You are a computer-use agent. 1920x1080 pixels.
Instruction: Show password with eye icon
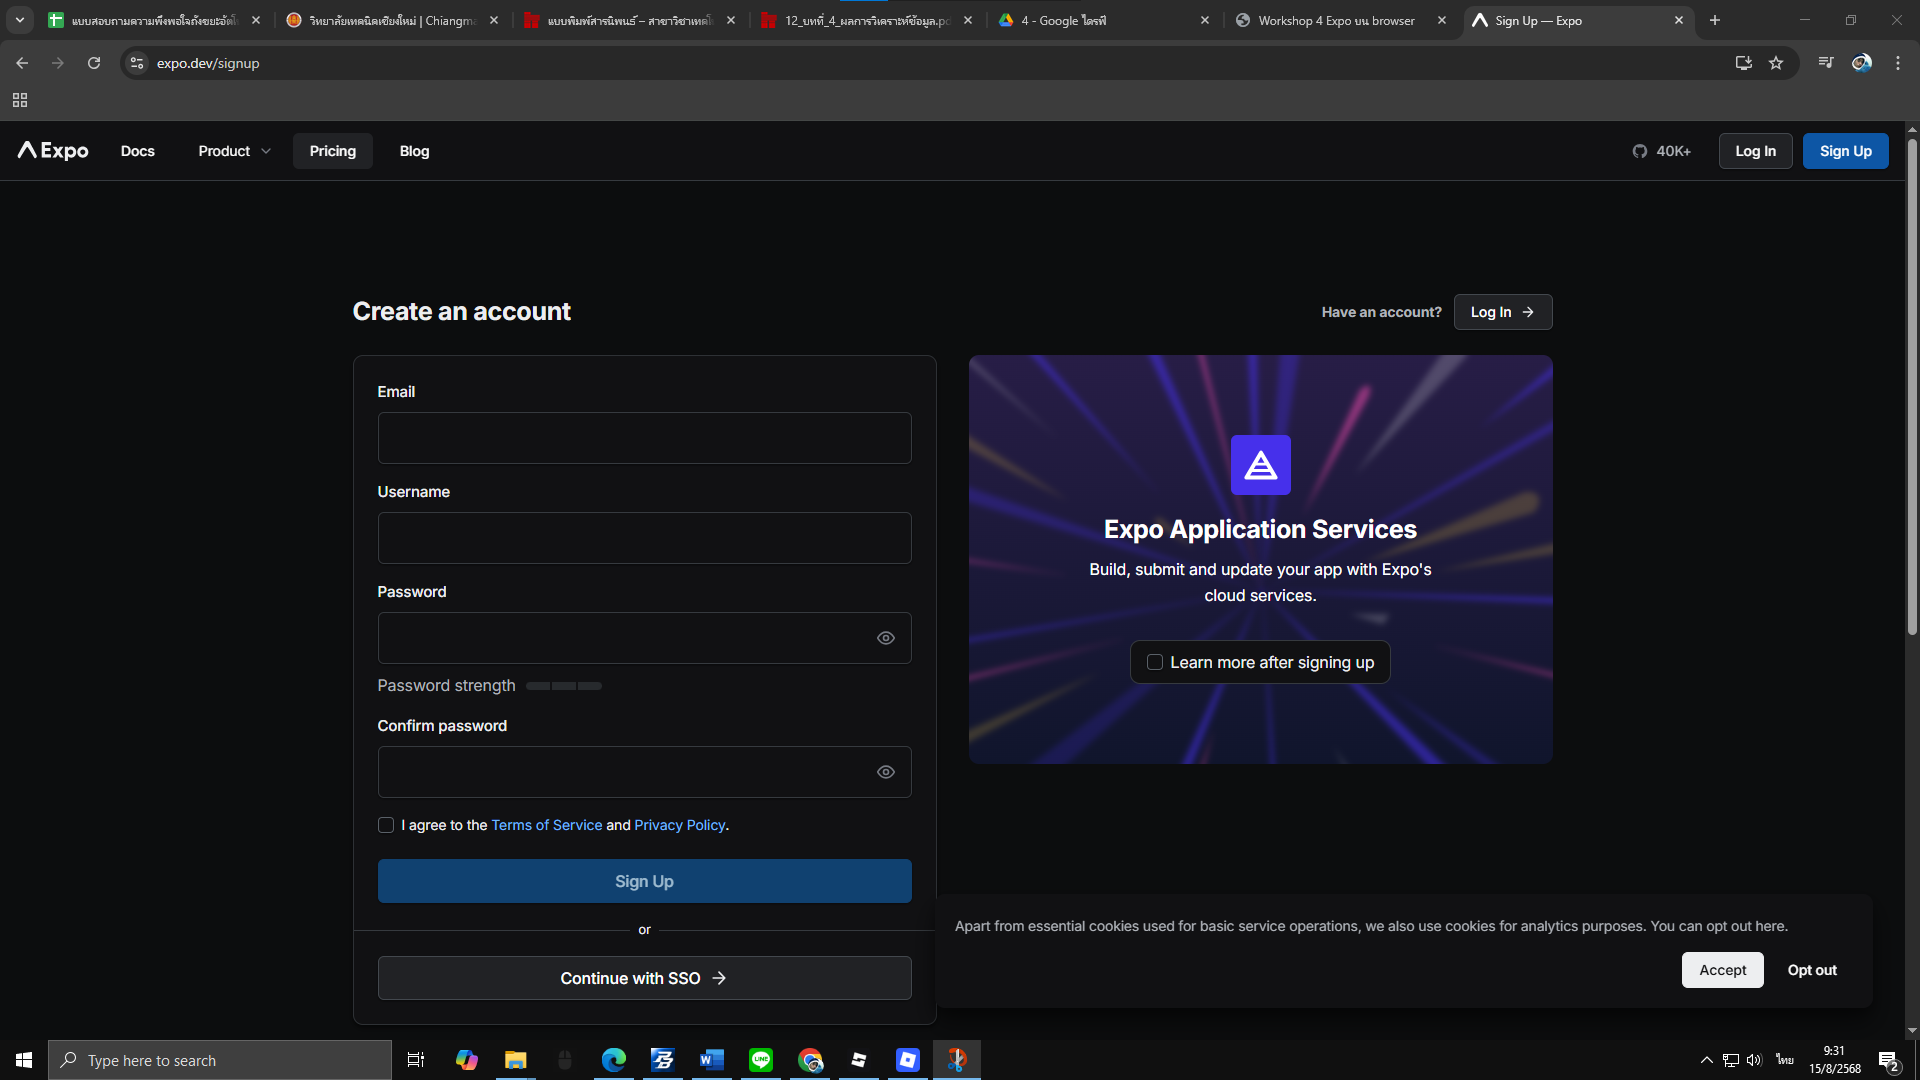[x=885, y=638]
